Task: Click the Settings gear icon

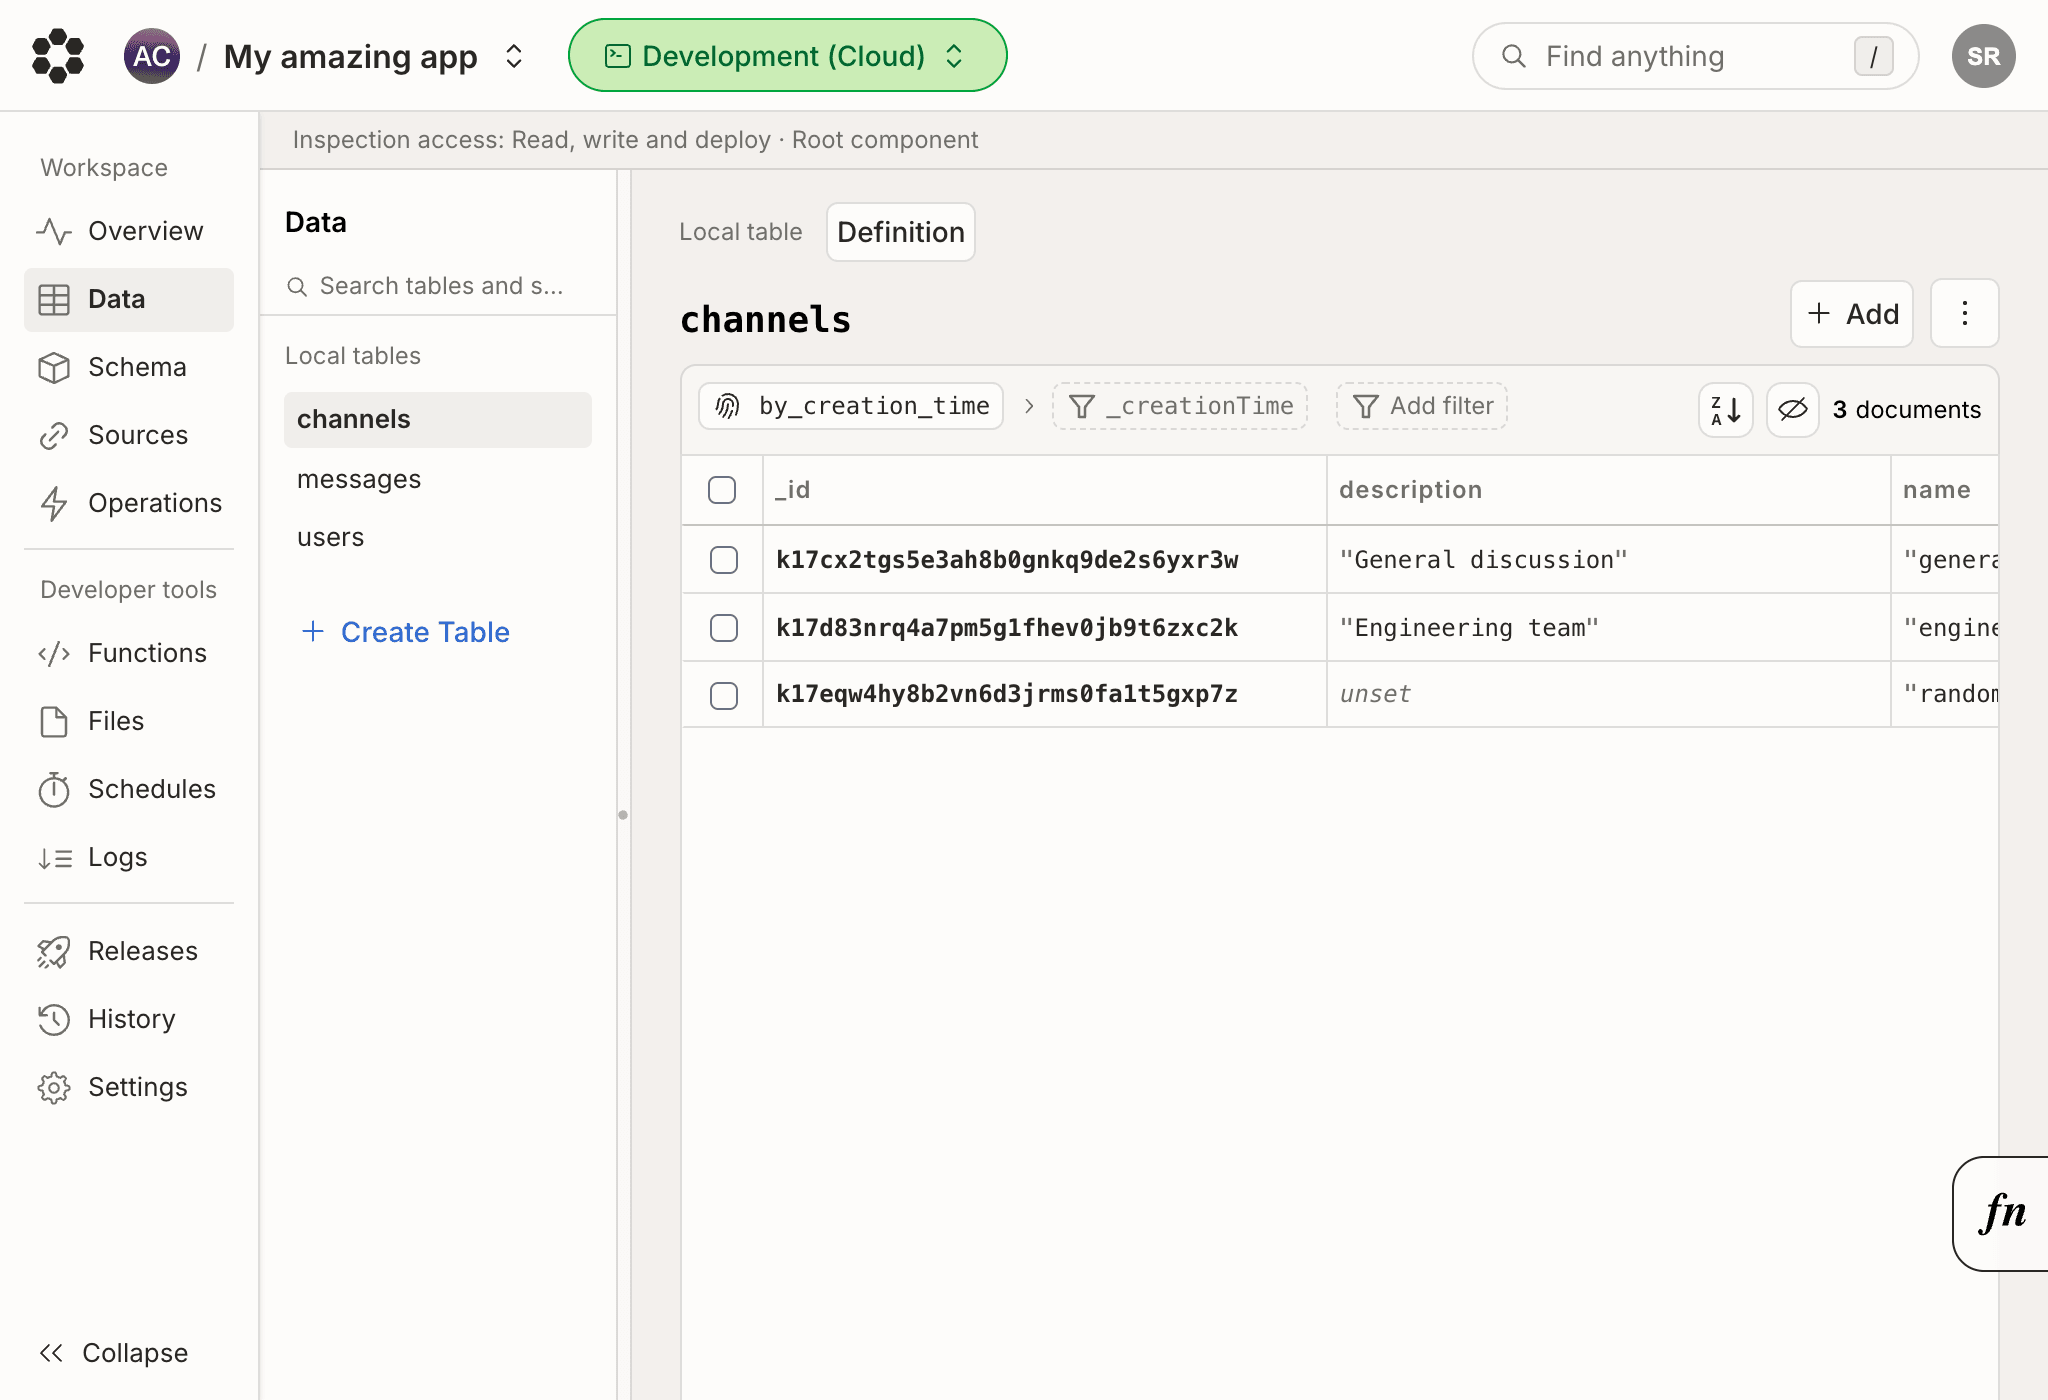Action: pos(54,1087)
